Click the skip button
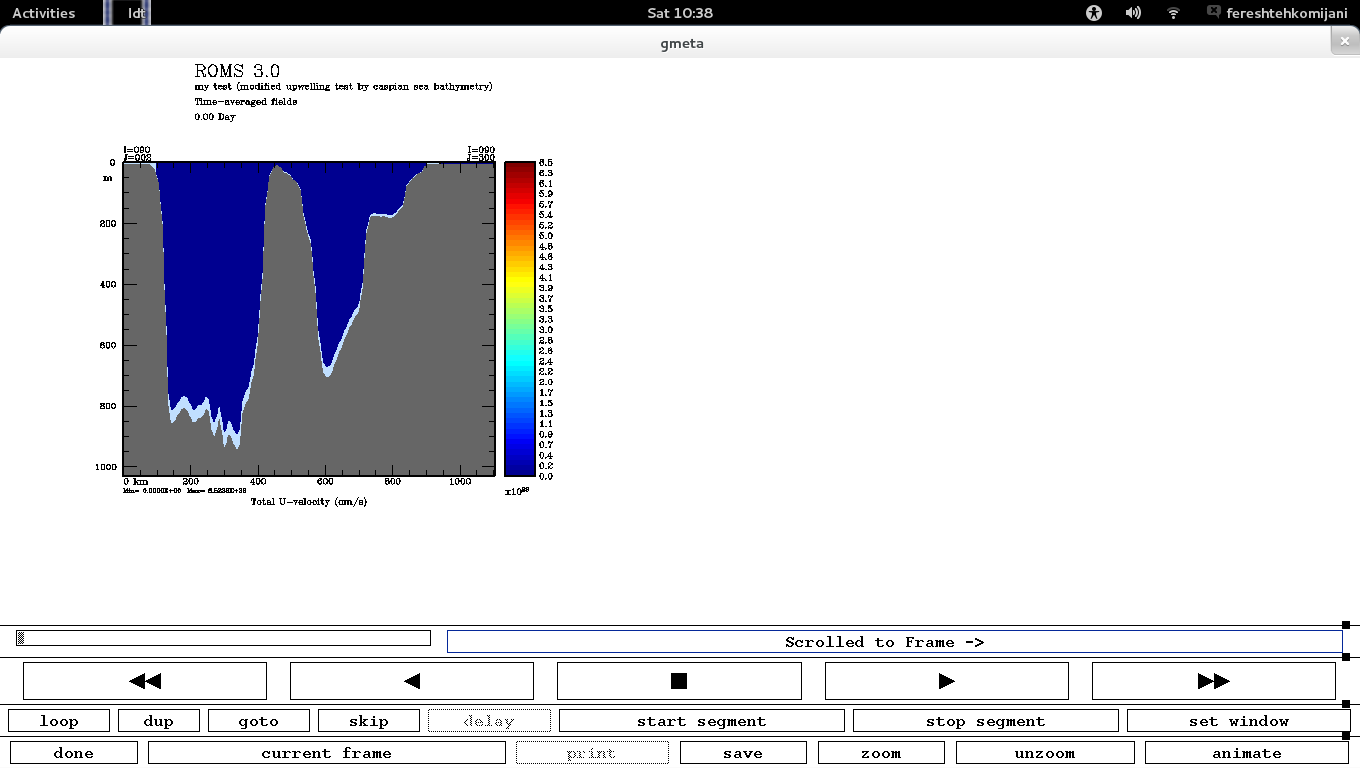Image resolution: width=1360 pixels, height=768 pixels. point(368,721)
